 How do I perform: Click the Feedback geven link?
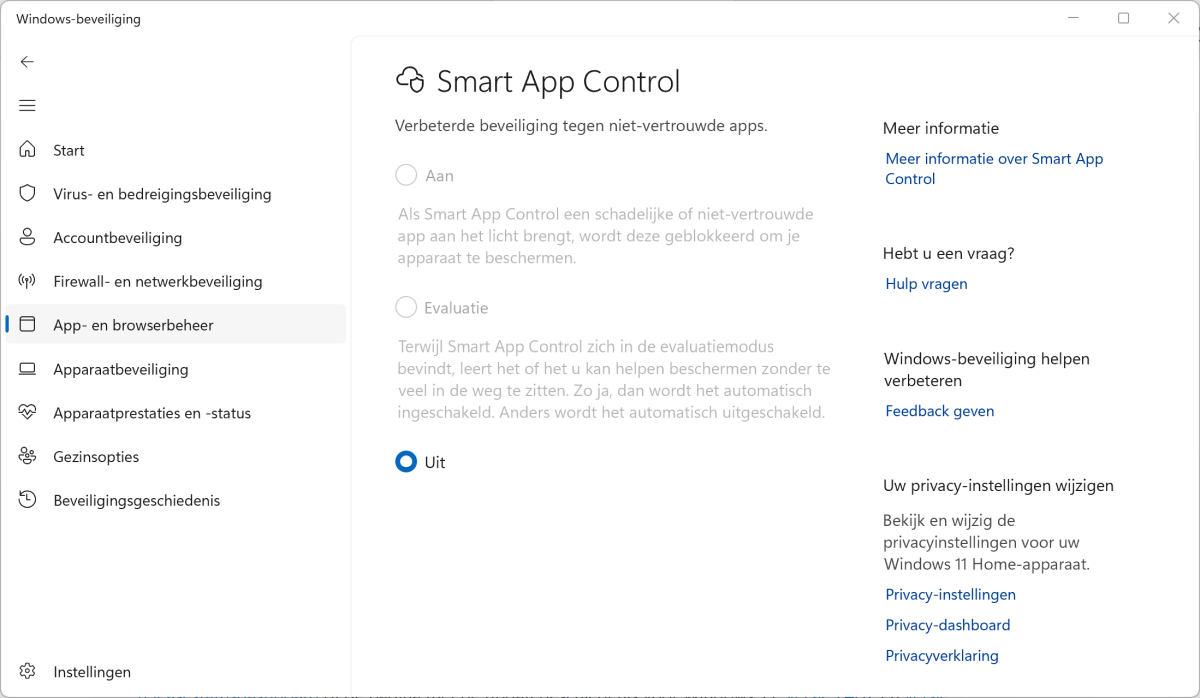[x=939, y=411]
